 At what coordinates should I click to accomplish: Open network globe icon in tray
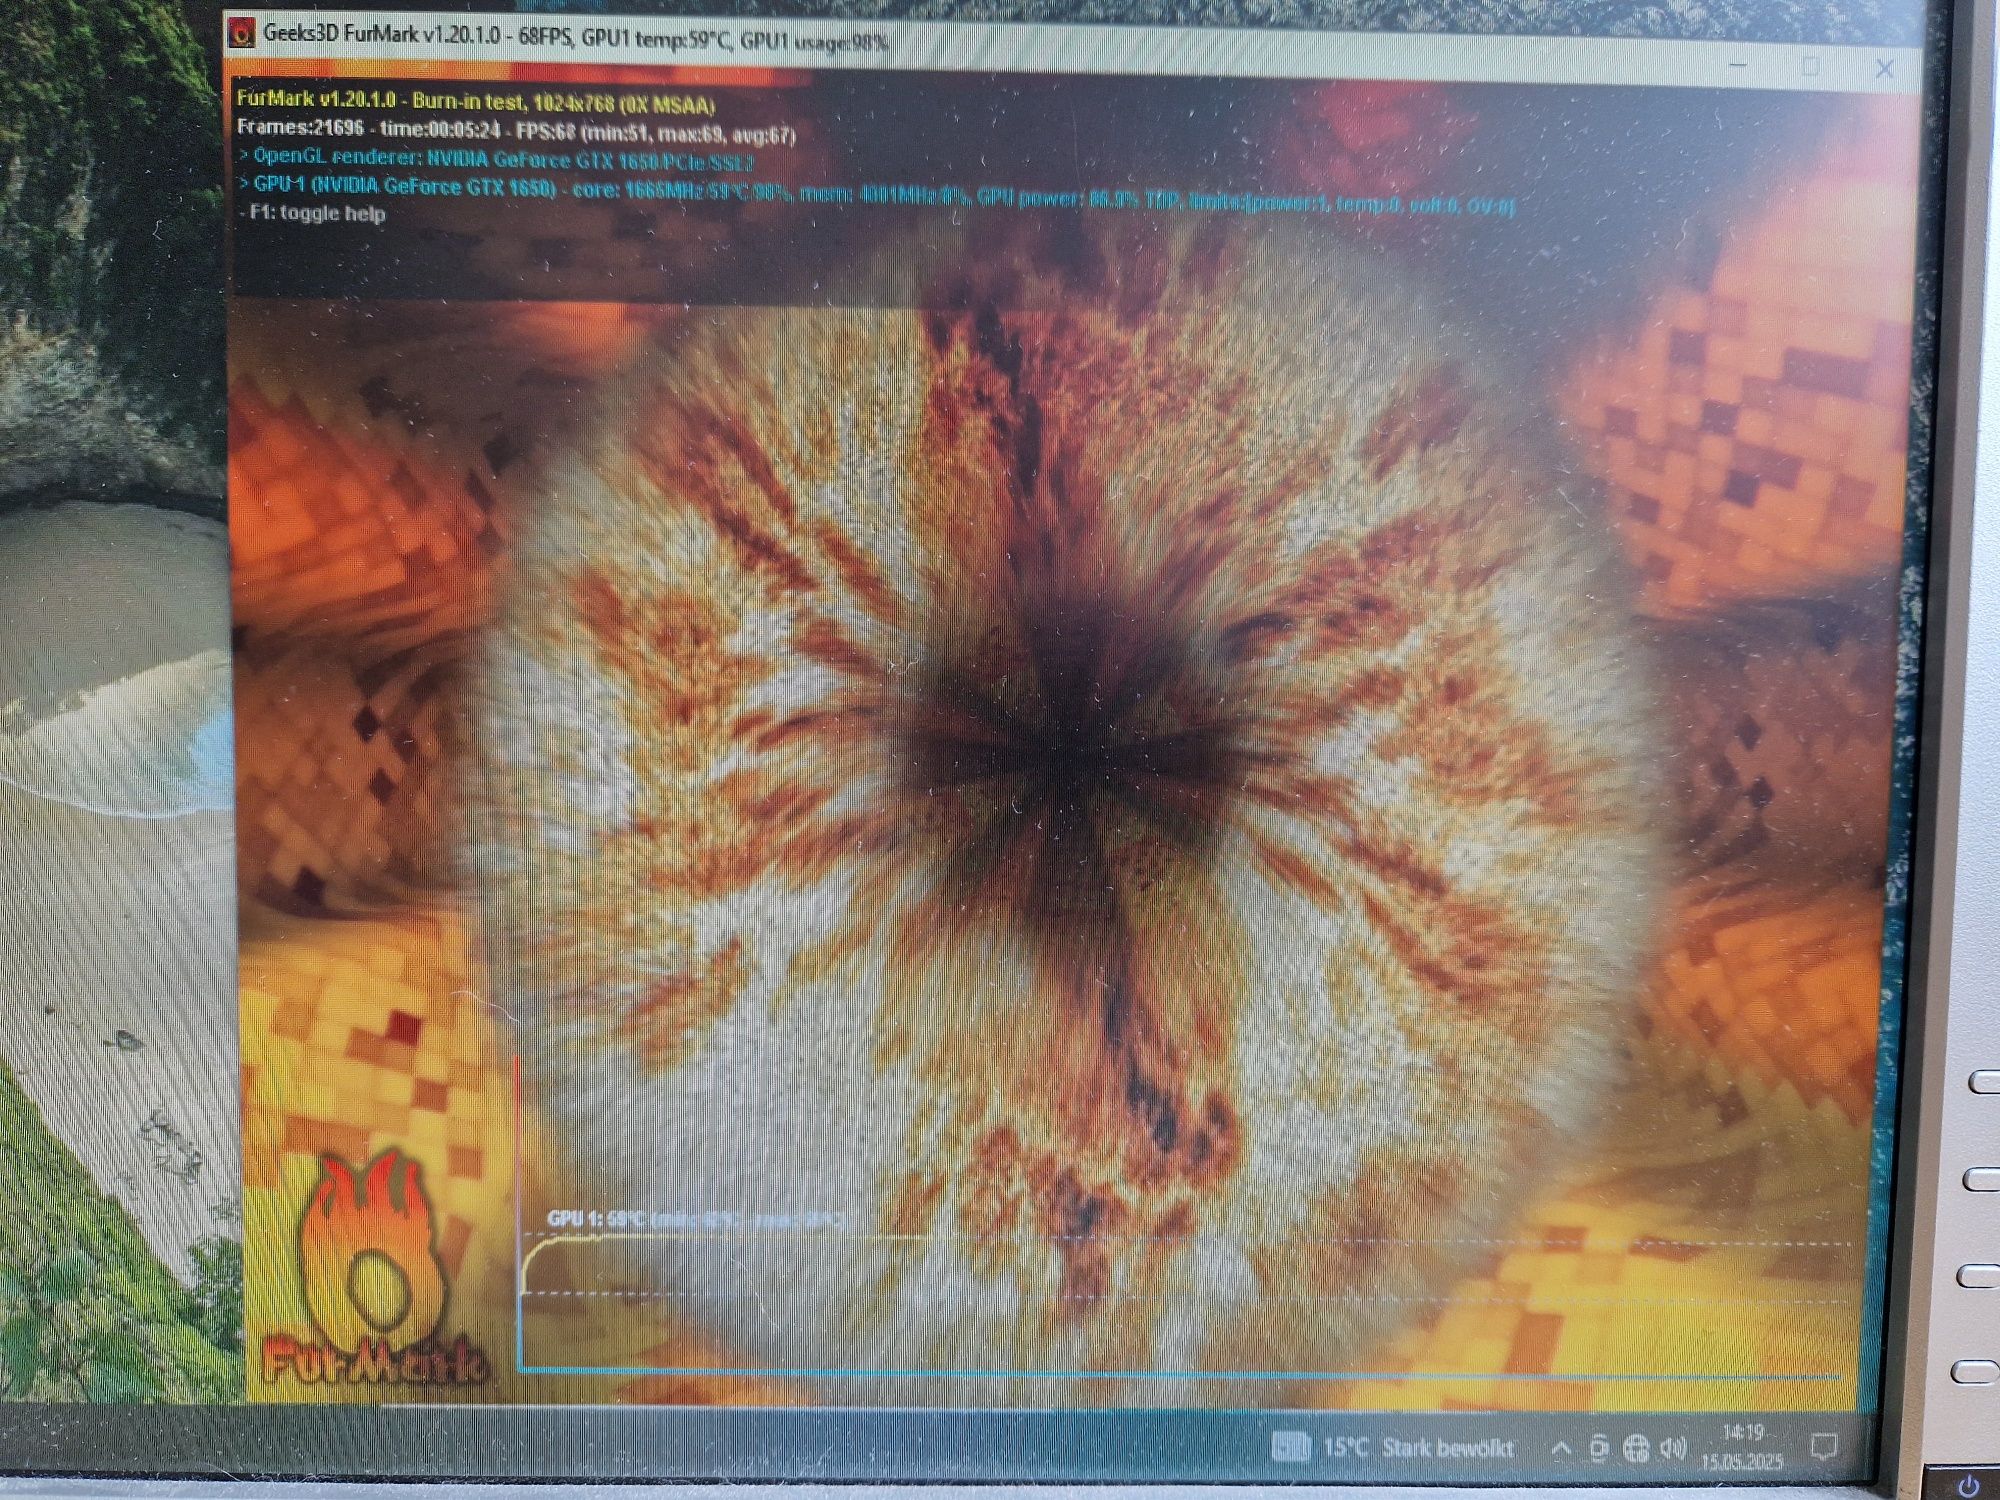tap(1636, 1447)
